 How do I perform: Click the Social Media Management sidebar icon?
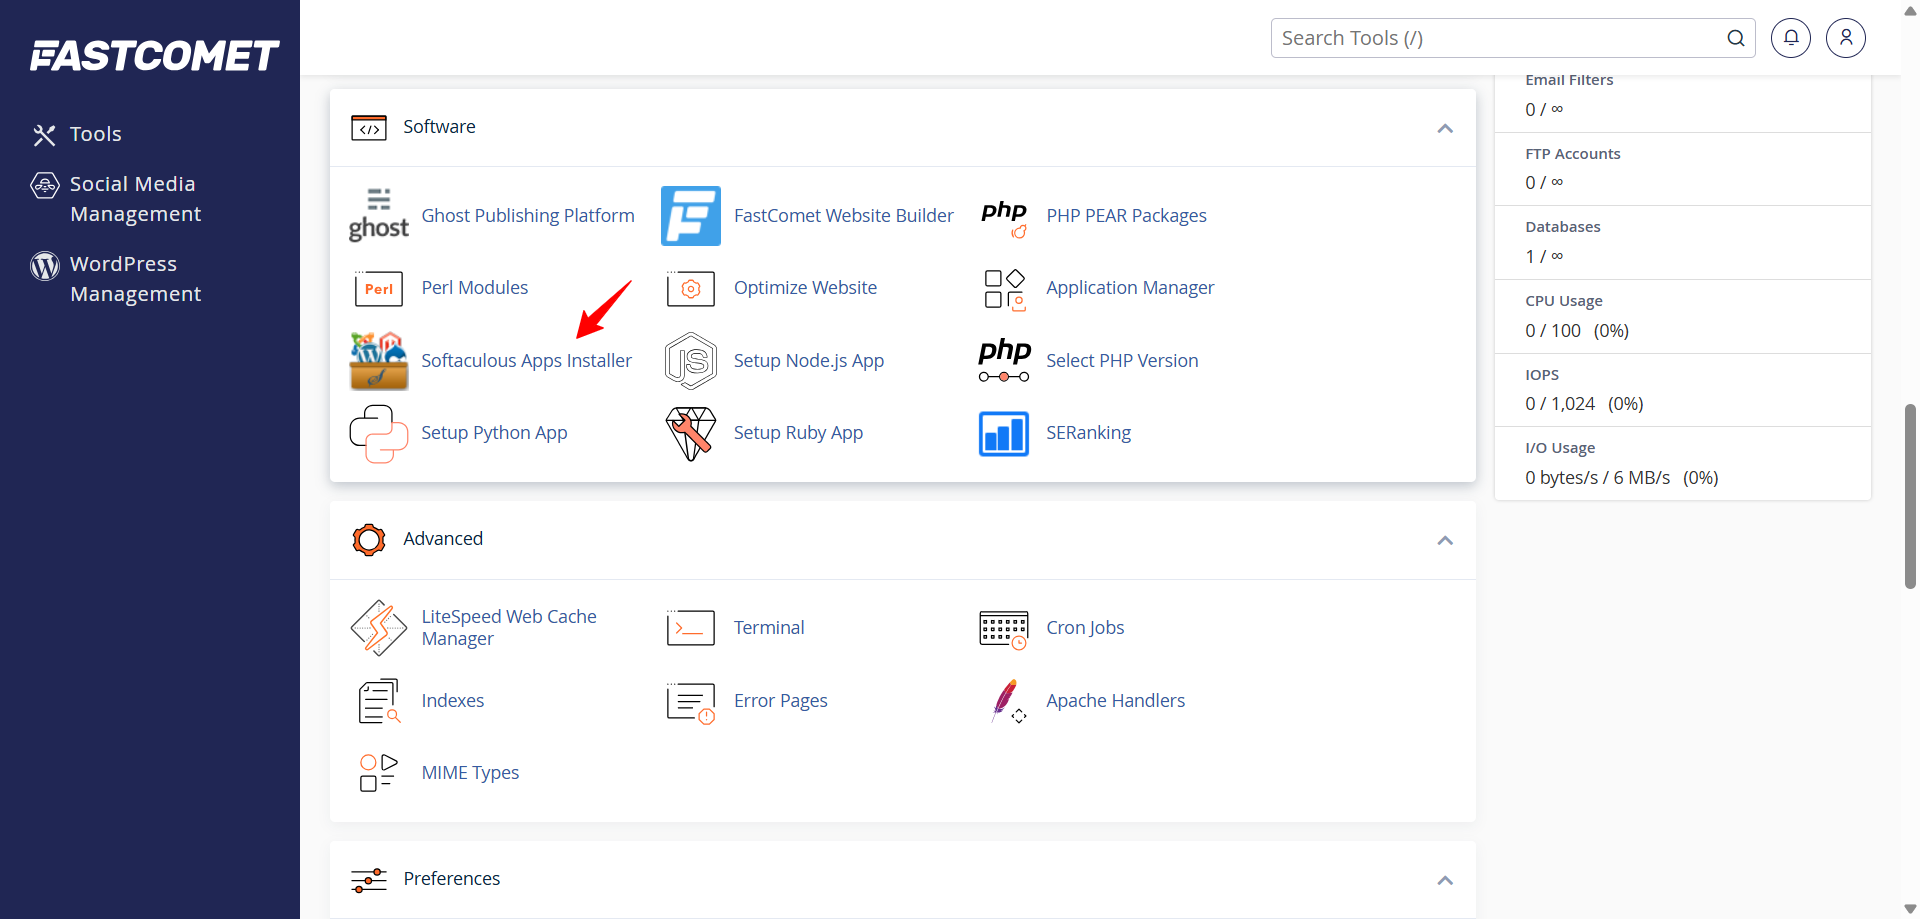click(x=45, y=185)
